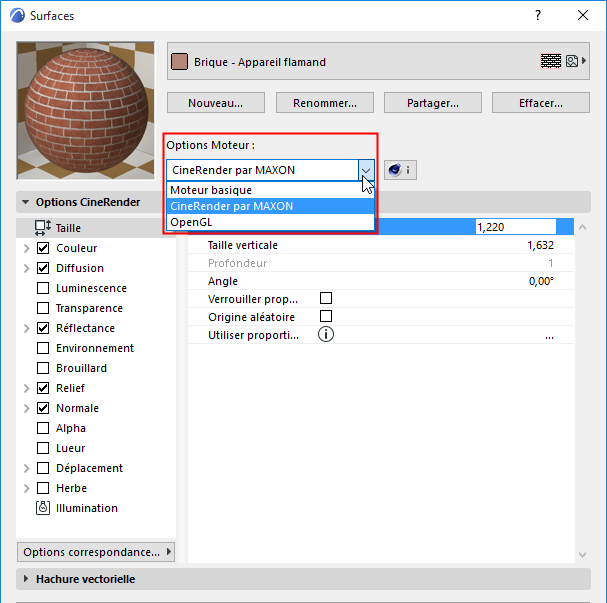Enable the Déplacement channel checkbox
Screen dimensions: 607x603
[x=43, y=468]
